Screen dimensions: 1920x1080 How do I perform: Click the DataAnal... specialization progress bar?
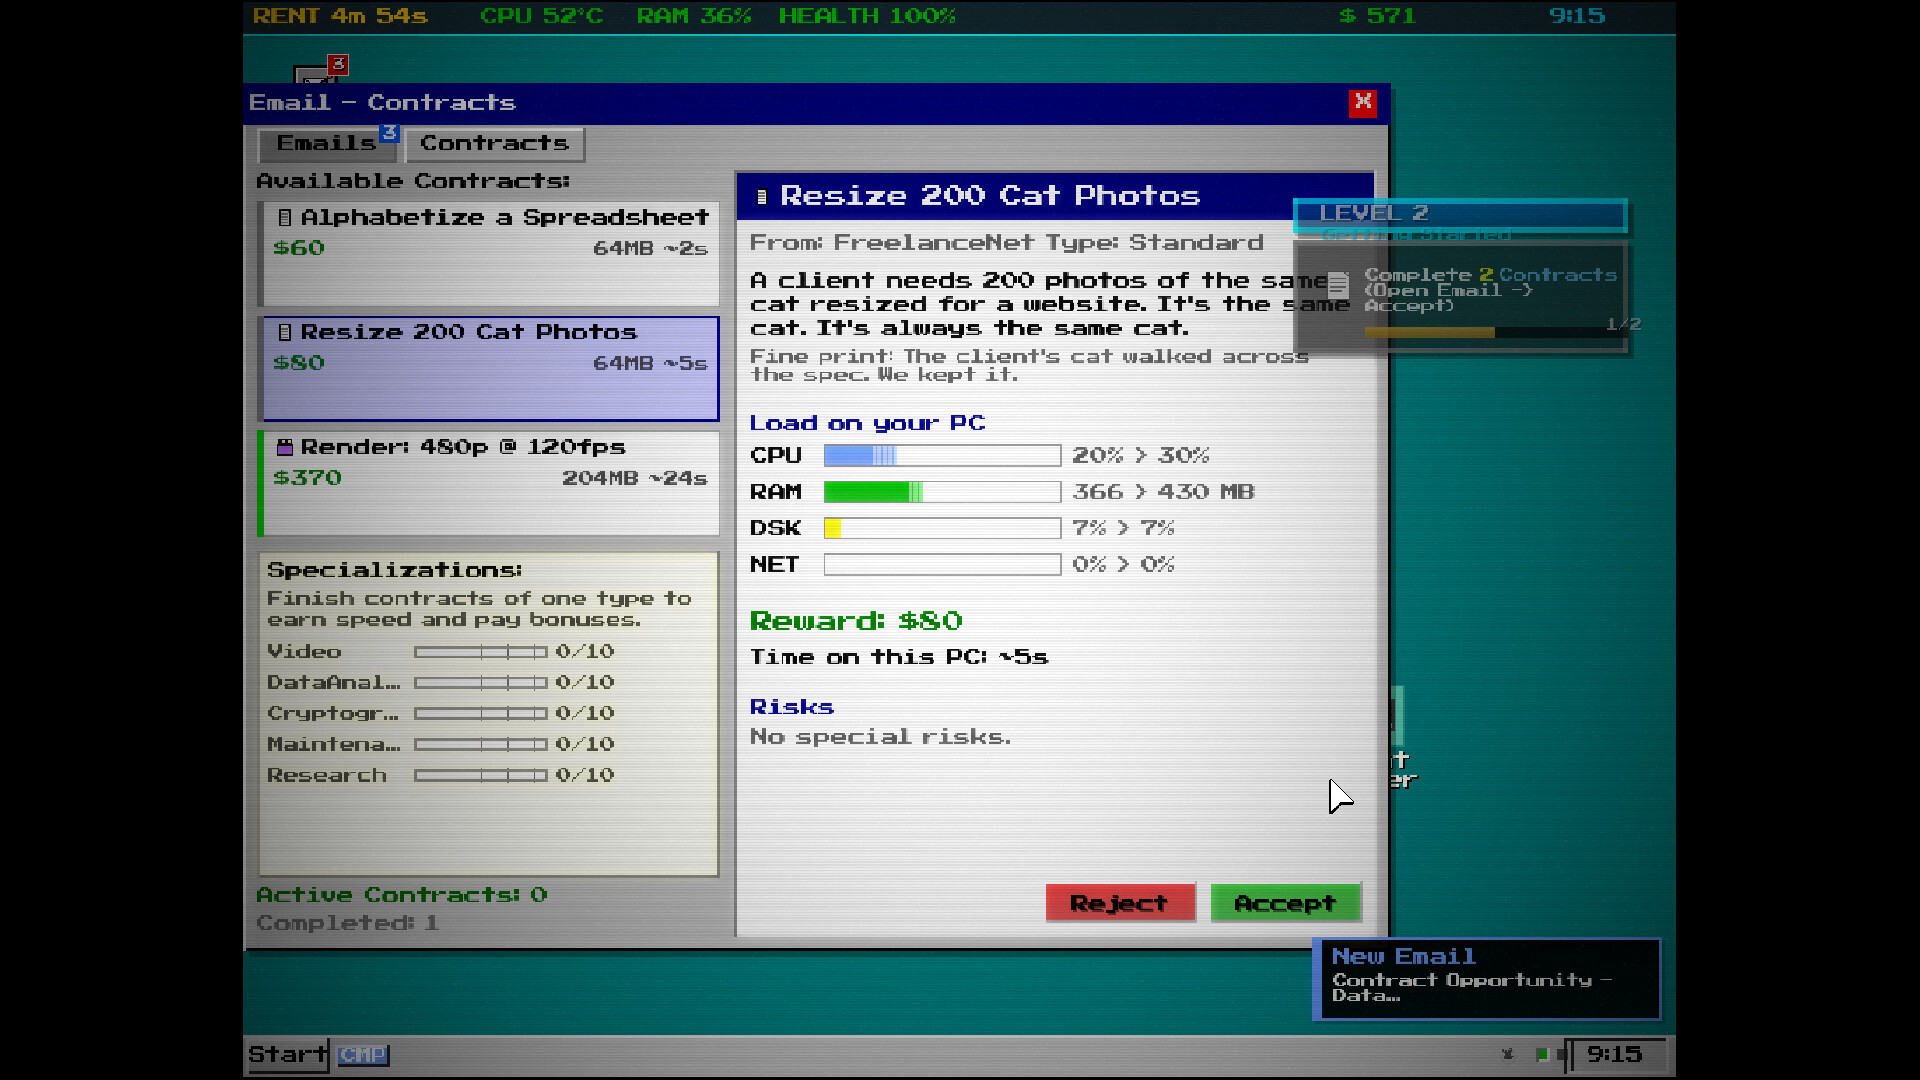(x=481, y=683)
